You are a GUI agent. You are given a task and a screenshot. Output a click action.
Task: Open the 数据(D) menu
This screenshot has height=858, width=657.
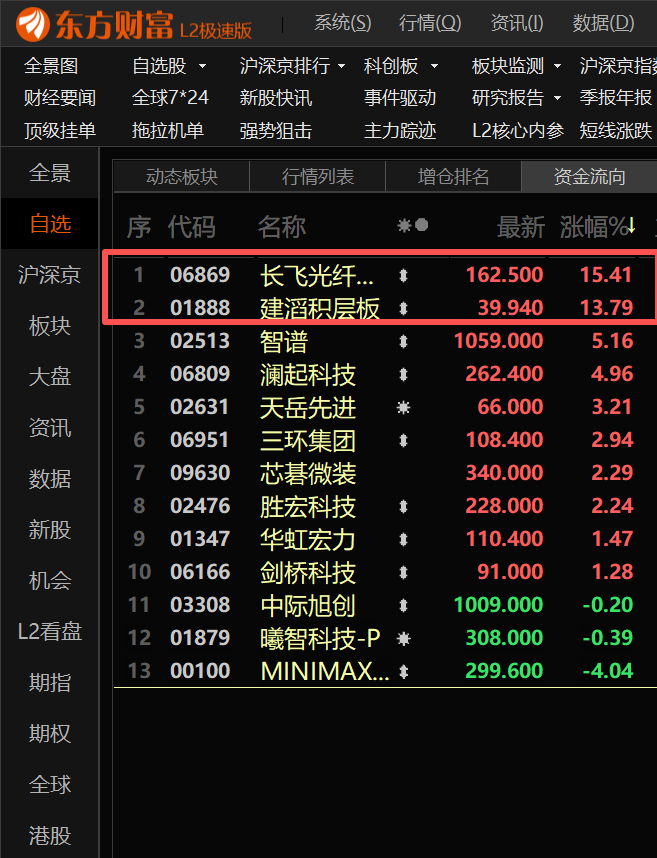point(603,23)
